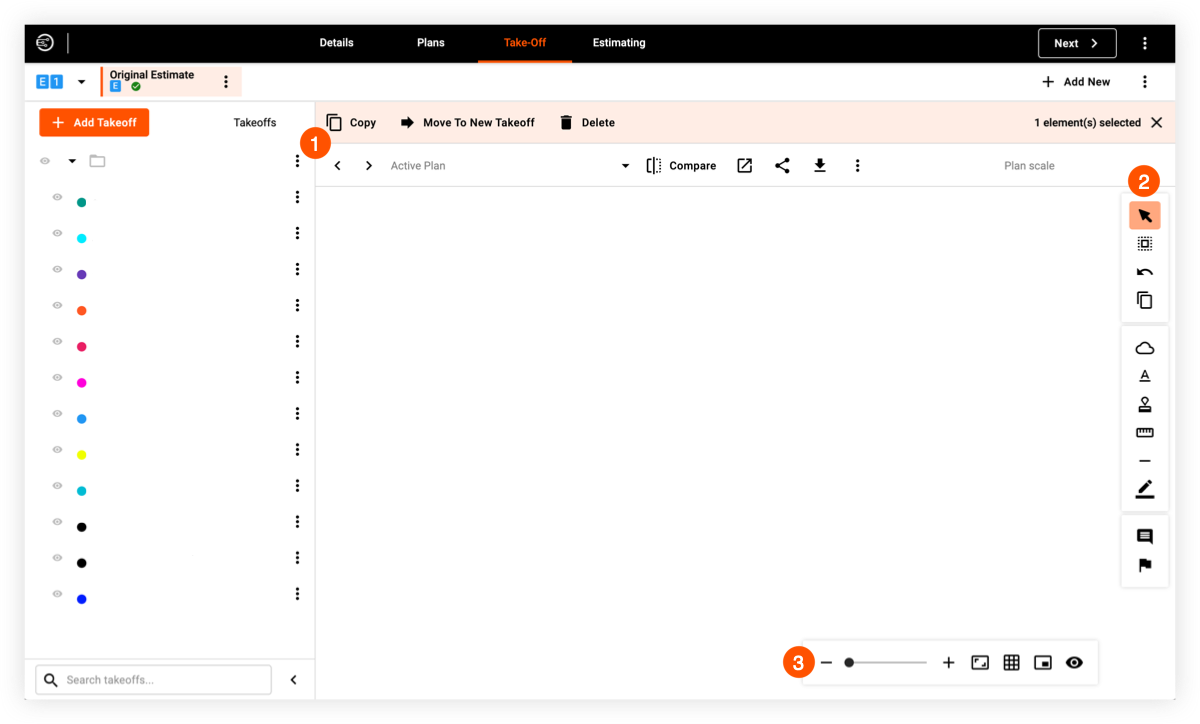Click the Add Takeoff button
Image resolution: width=1200 pixels, height=724 pixels.
(94, 122)
